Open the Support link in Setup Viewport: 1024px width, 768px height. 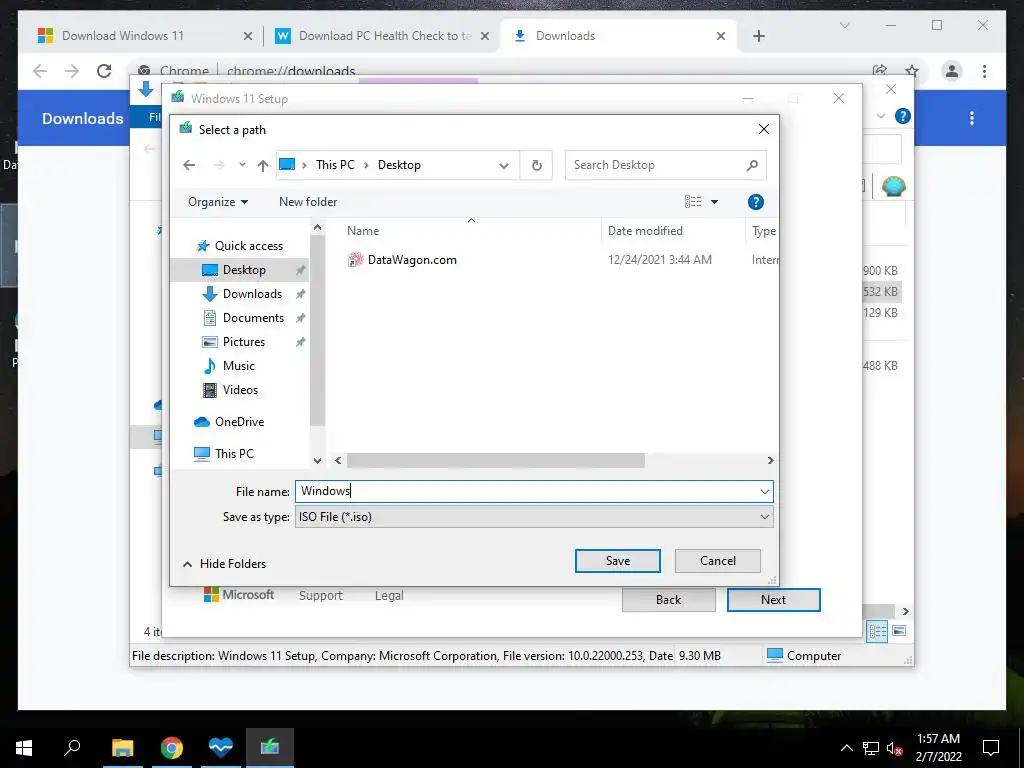[321, 596]
